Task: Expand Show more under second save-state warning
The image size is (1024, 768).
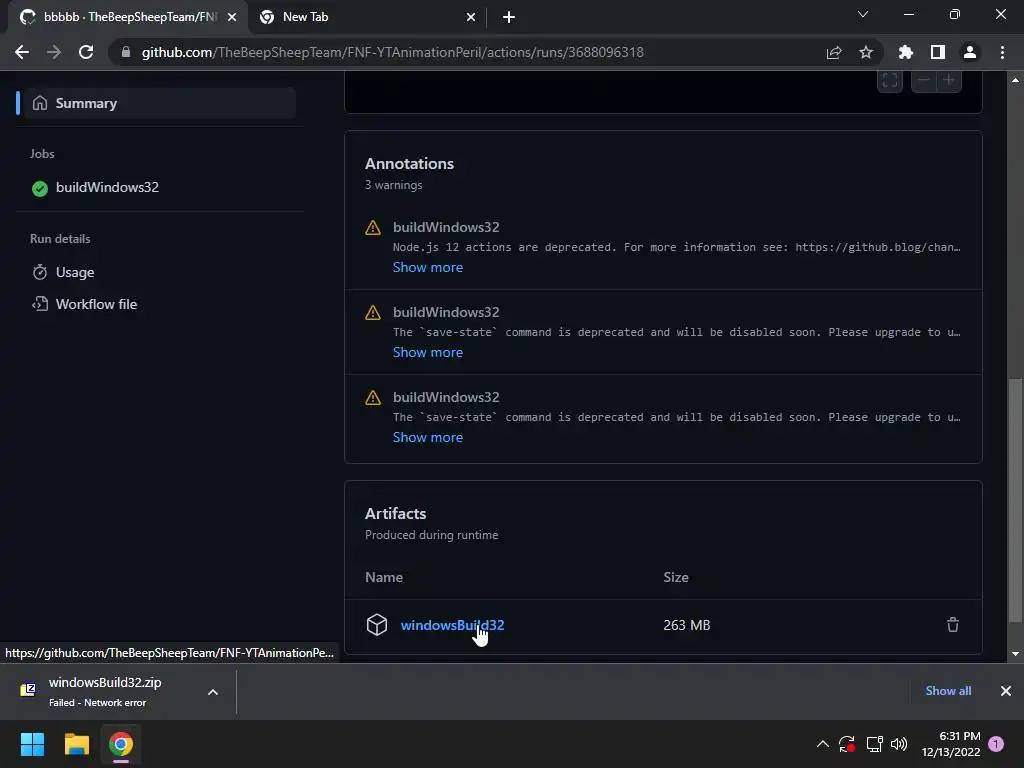Action: [x=428, y=352]
